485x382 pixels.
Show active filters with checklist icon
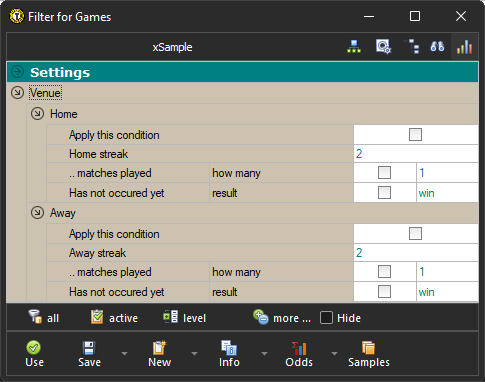tap(114, 318)
